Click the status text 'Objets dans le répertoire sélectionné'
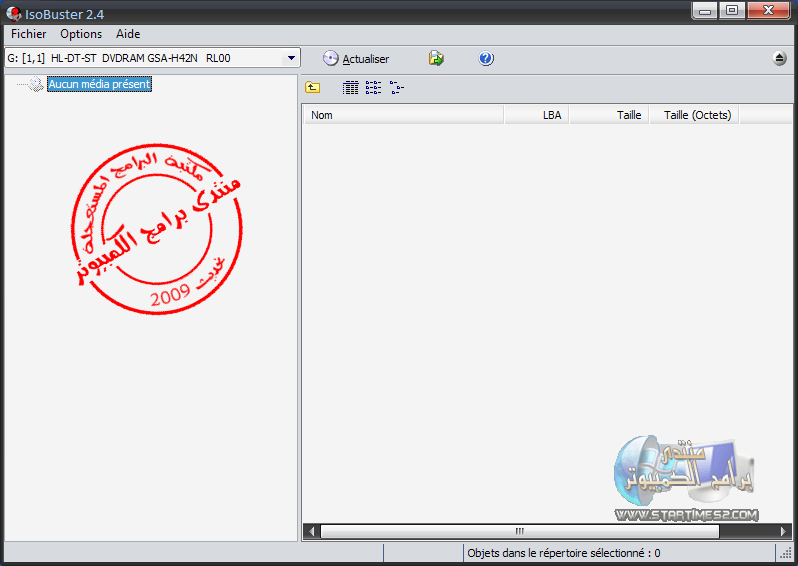The width and height of the screenshot is (798, 566). click(564, 553)
